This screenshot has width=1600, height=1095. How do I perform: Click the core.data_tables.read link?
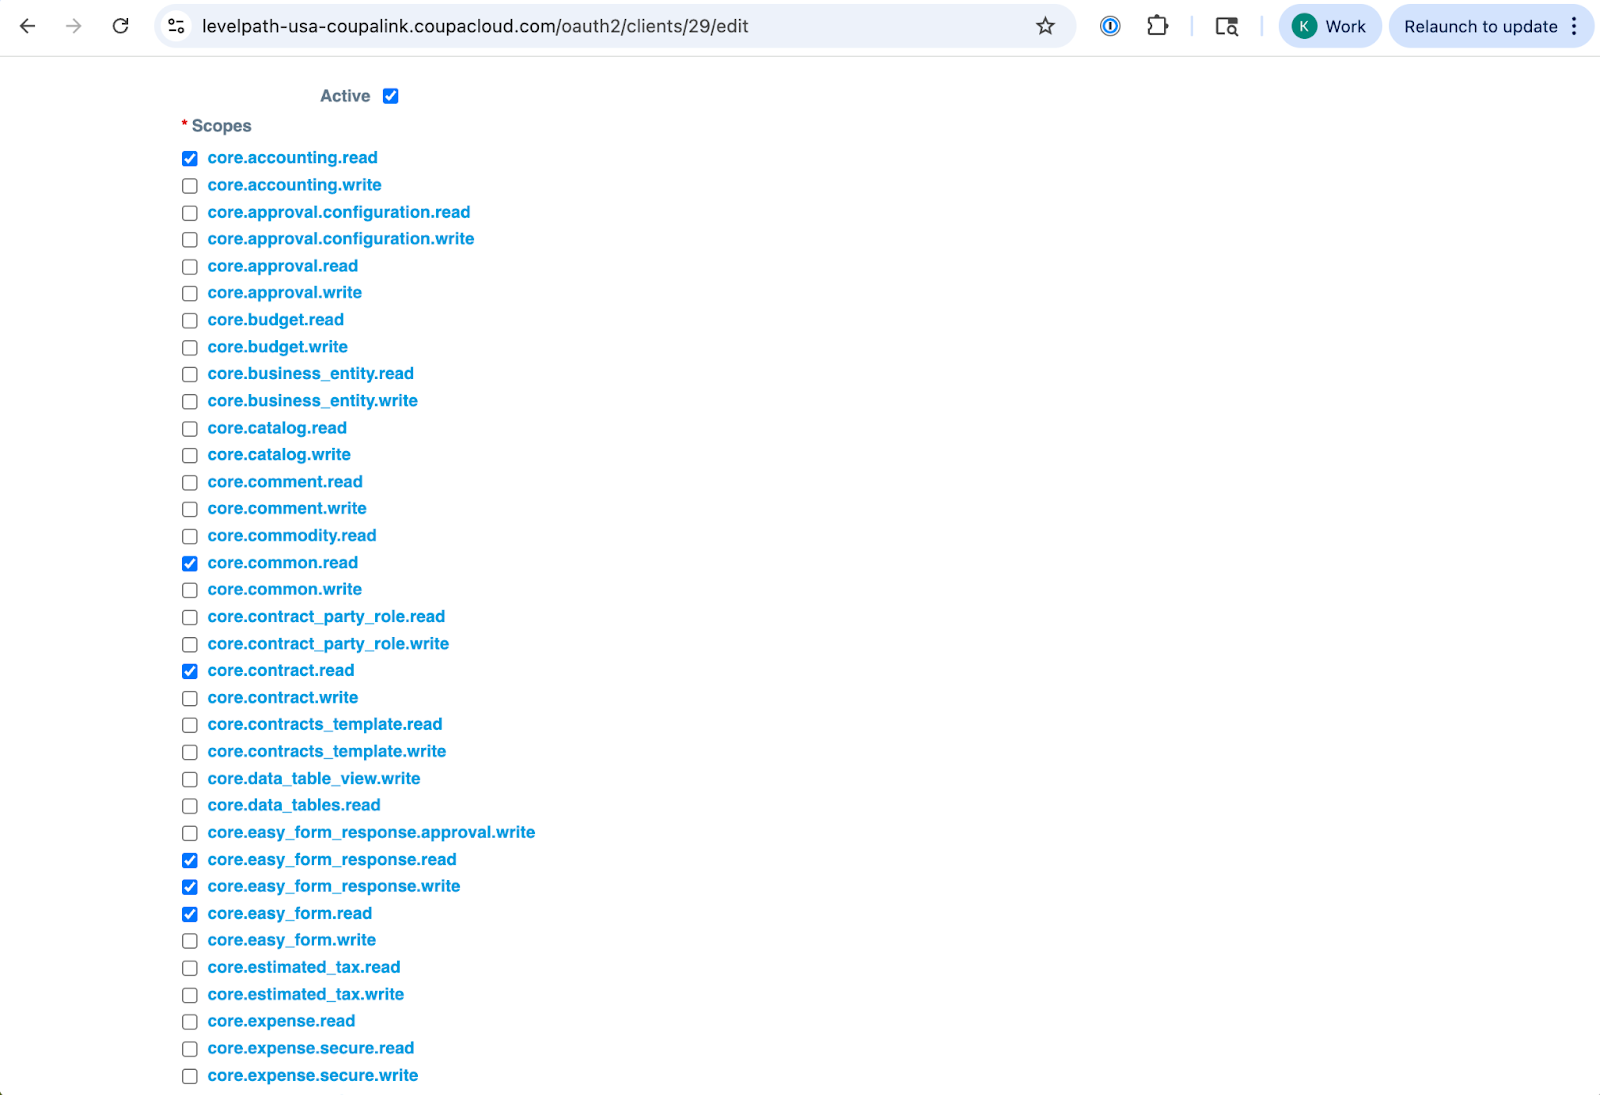(293, 805)
